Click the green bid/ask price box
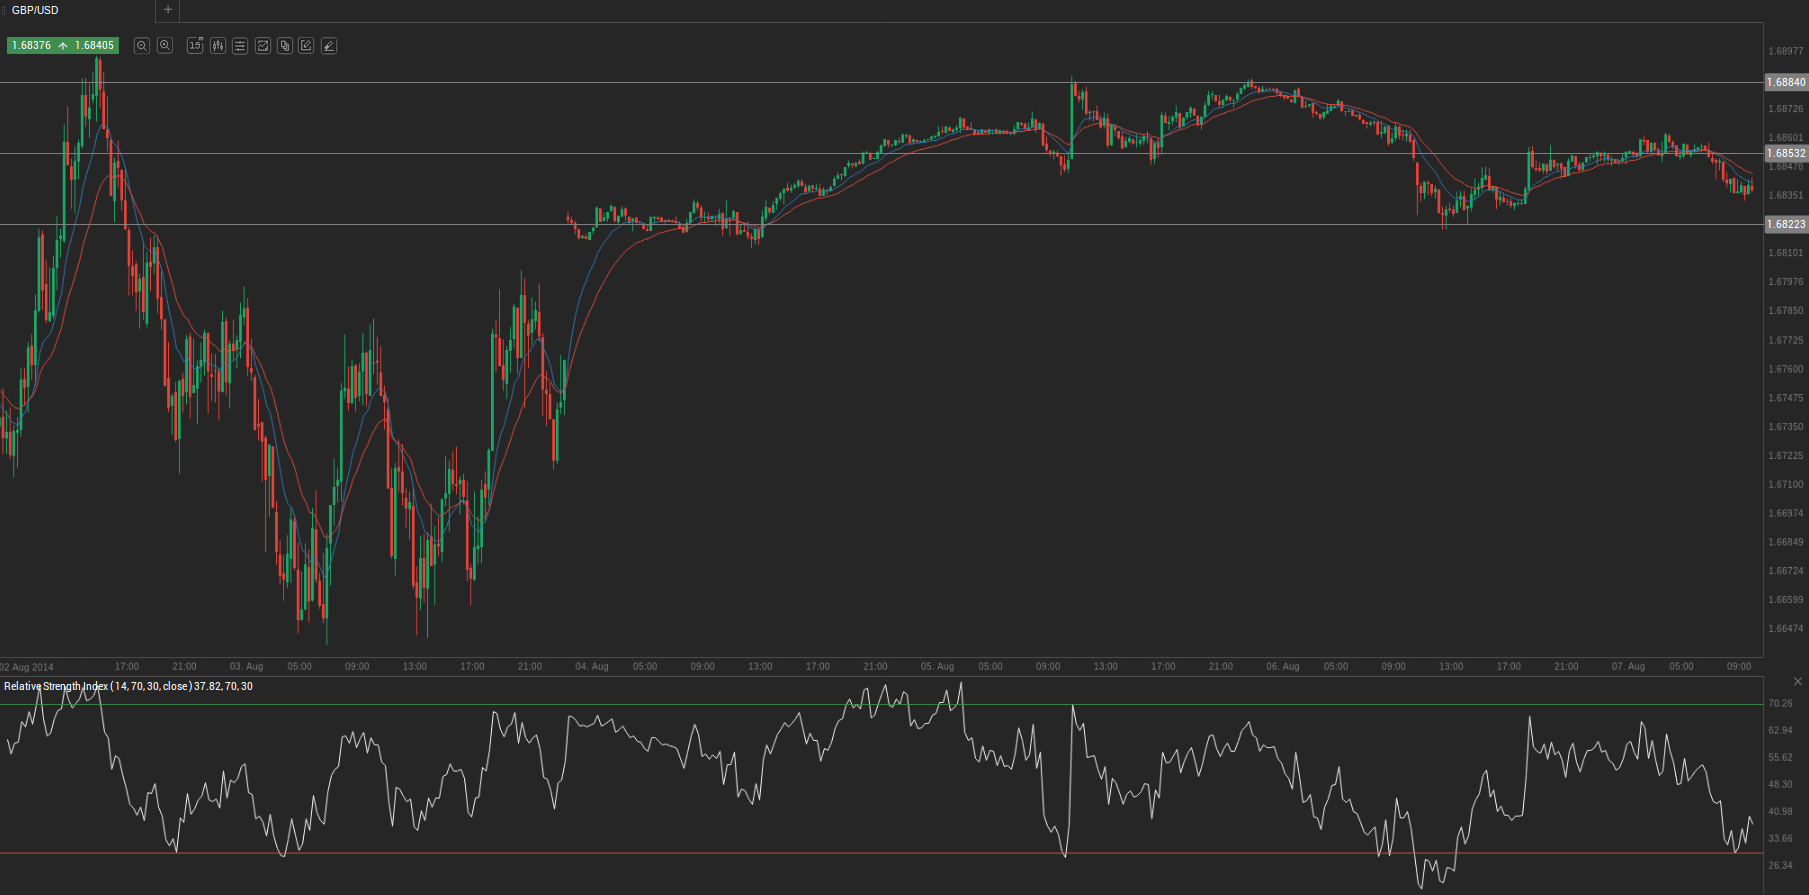The image size is (1809, 895). pos(63,46)
